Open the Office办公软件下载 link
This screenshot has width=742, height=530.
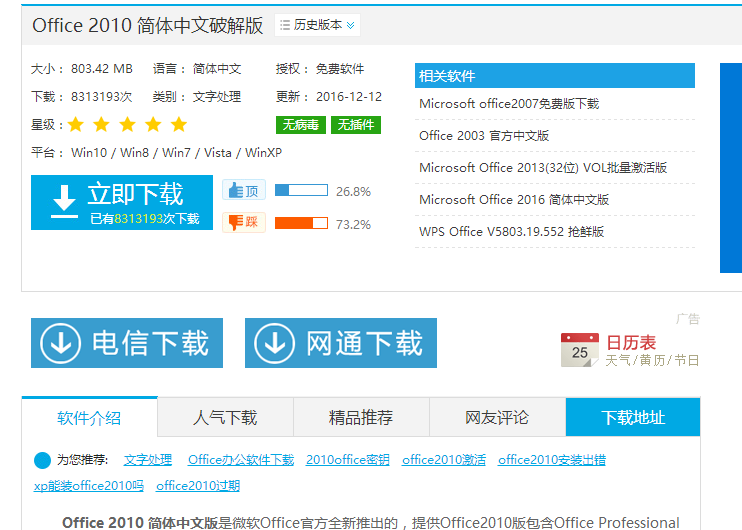coord(241,459)
